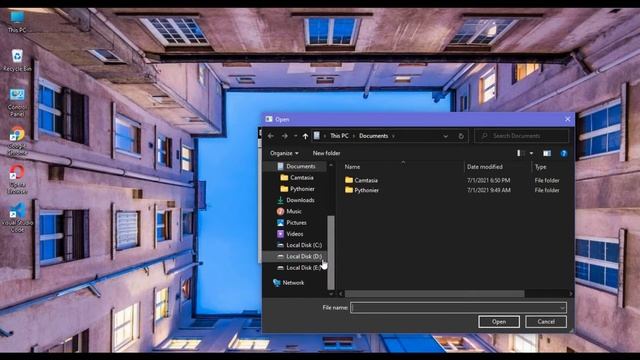Screen dimensions: 640x360
Task: Go forward in the Open dialog
Action: click(x=284, y=136)
